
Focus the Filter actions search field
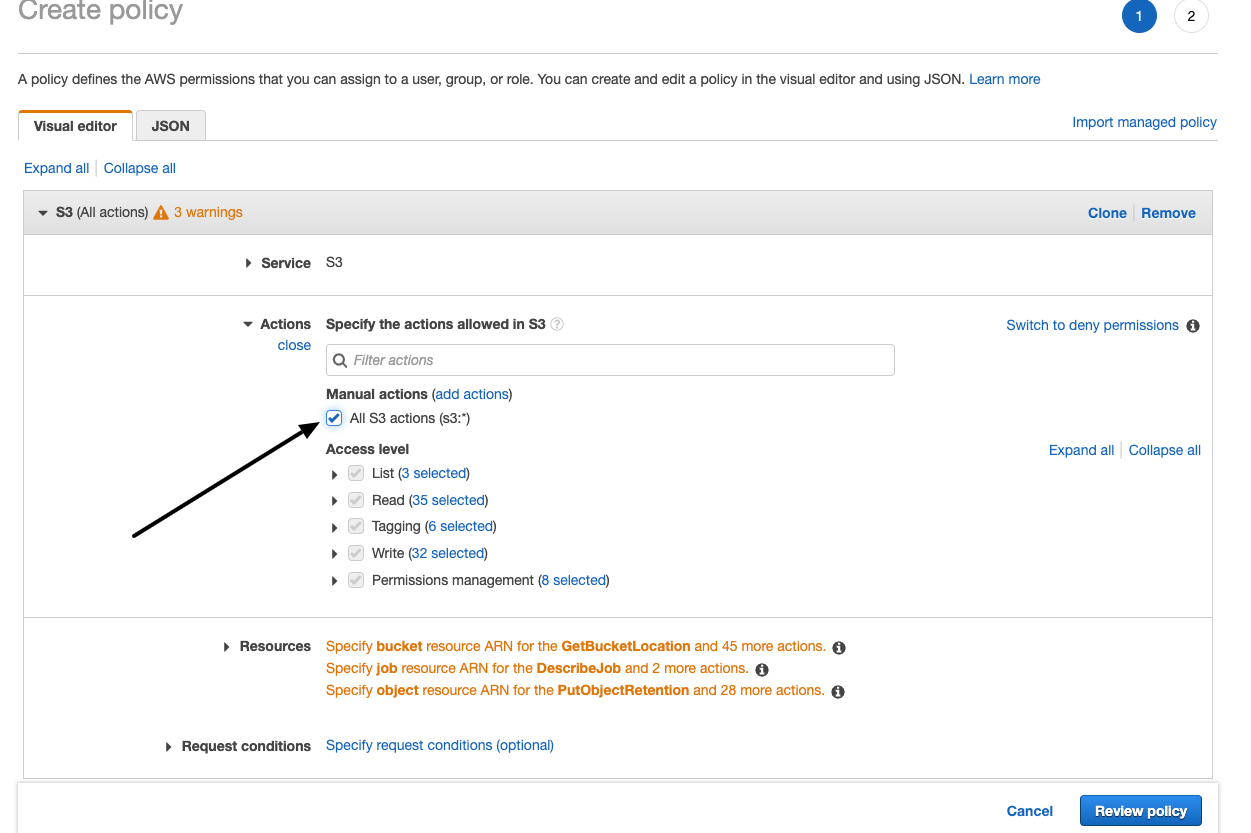[610, 360]
